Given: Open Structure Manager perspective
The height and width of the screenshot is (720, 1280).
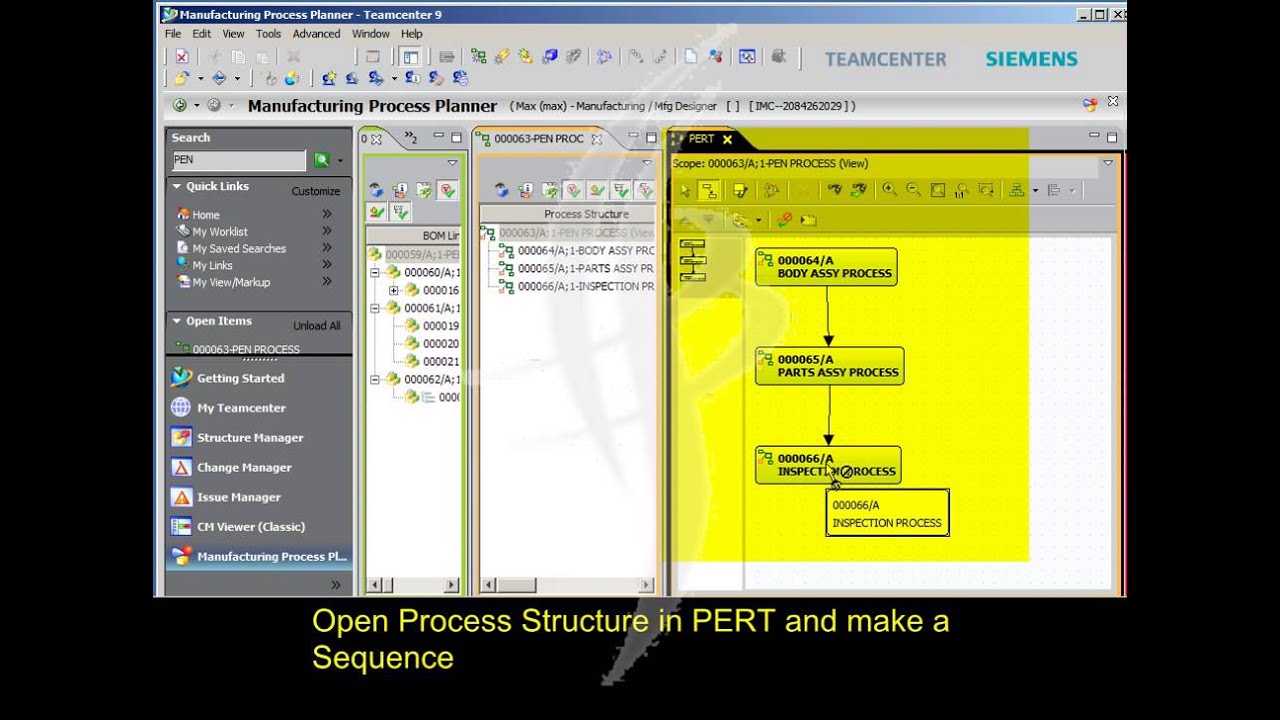Looking at the screenshot, I should click(250, 437).
